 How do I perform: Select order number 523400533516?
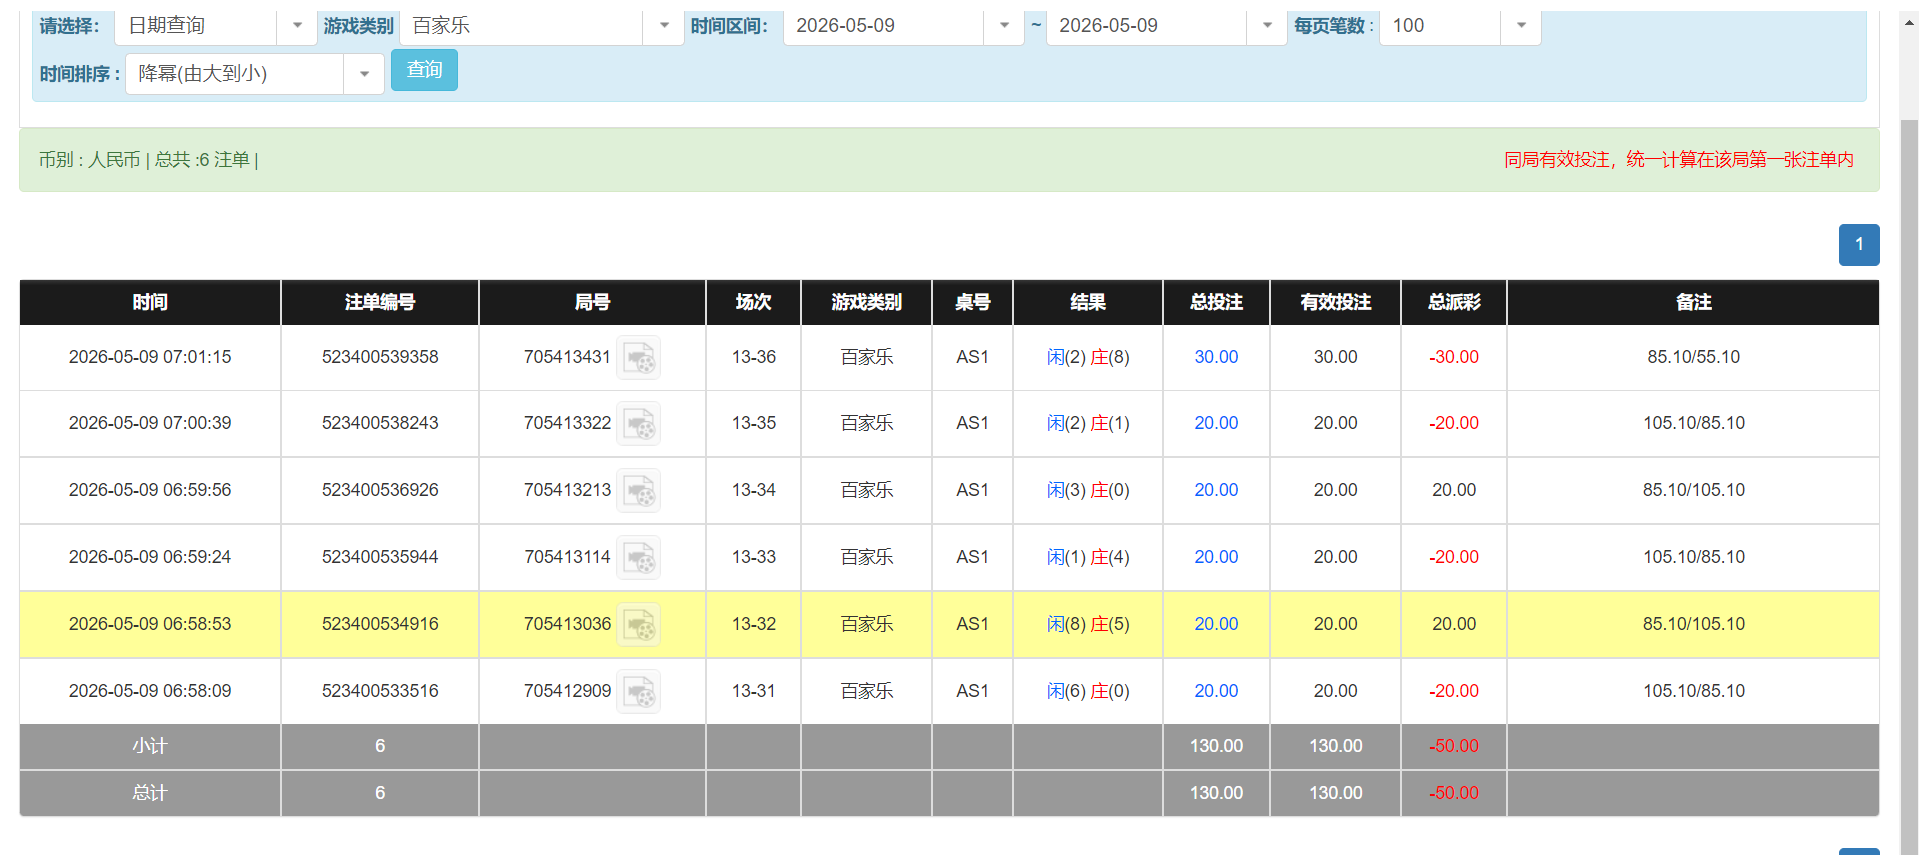point(380,691)
